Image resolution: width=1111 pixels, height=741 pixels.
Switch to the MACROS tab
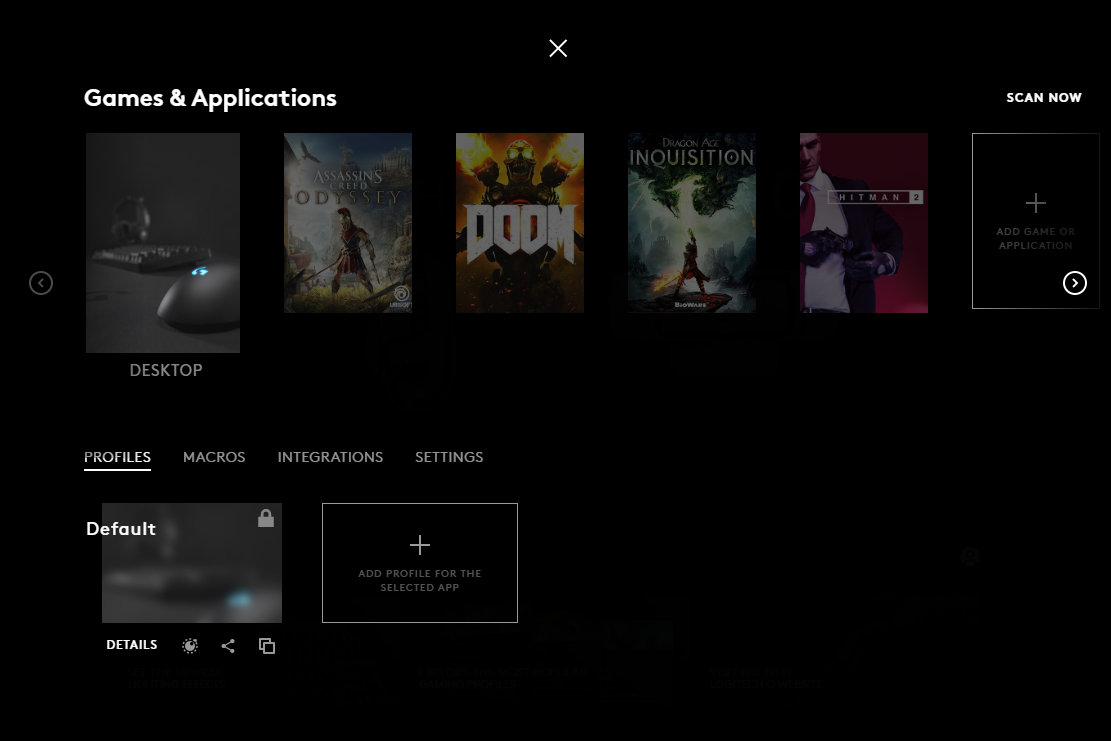(214, 457)
